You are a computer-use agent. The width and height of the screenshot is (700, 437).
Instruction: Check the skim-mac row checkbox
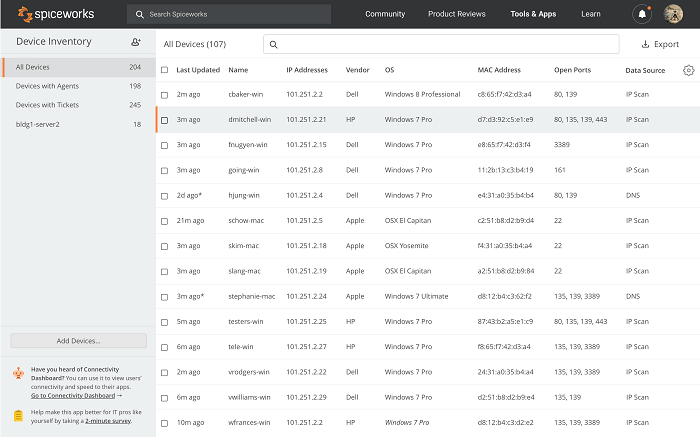click(164, 246)
